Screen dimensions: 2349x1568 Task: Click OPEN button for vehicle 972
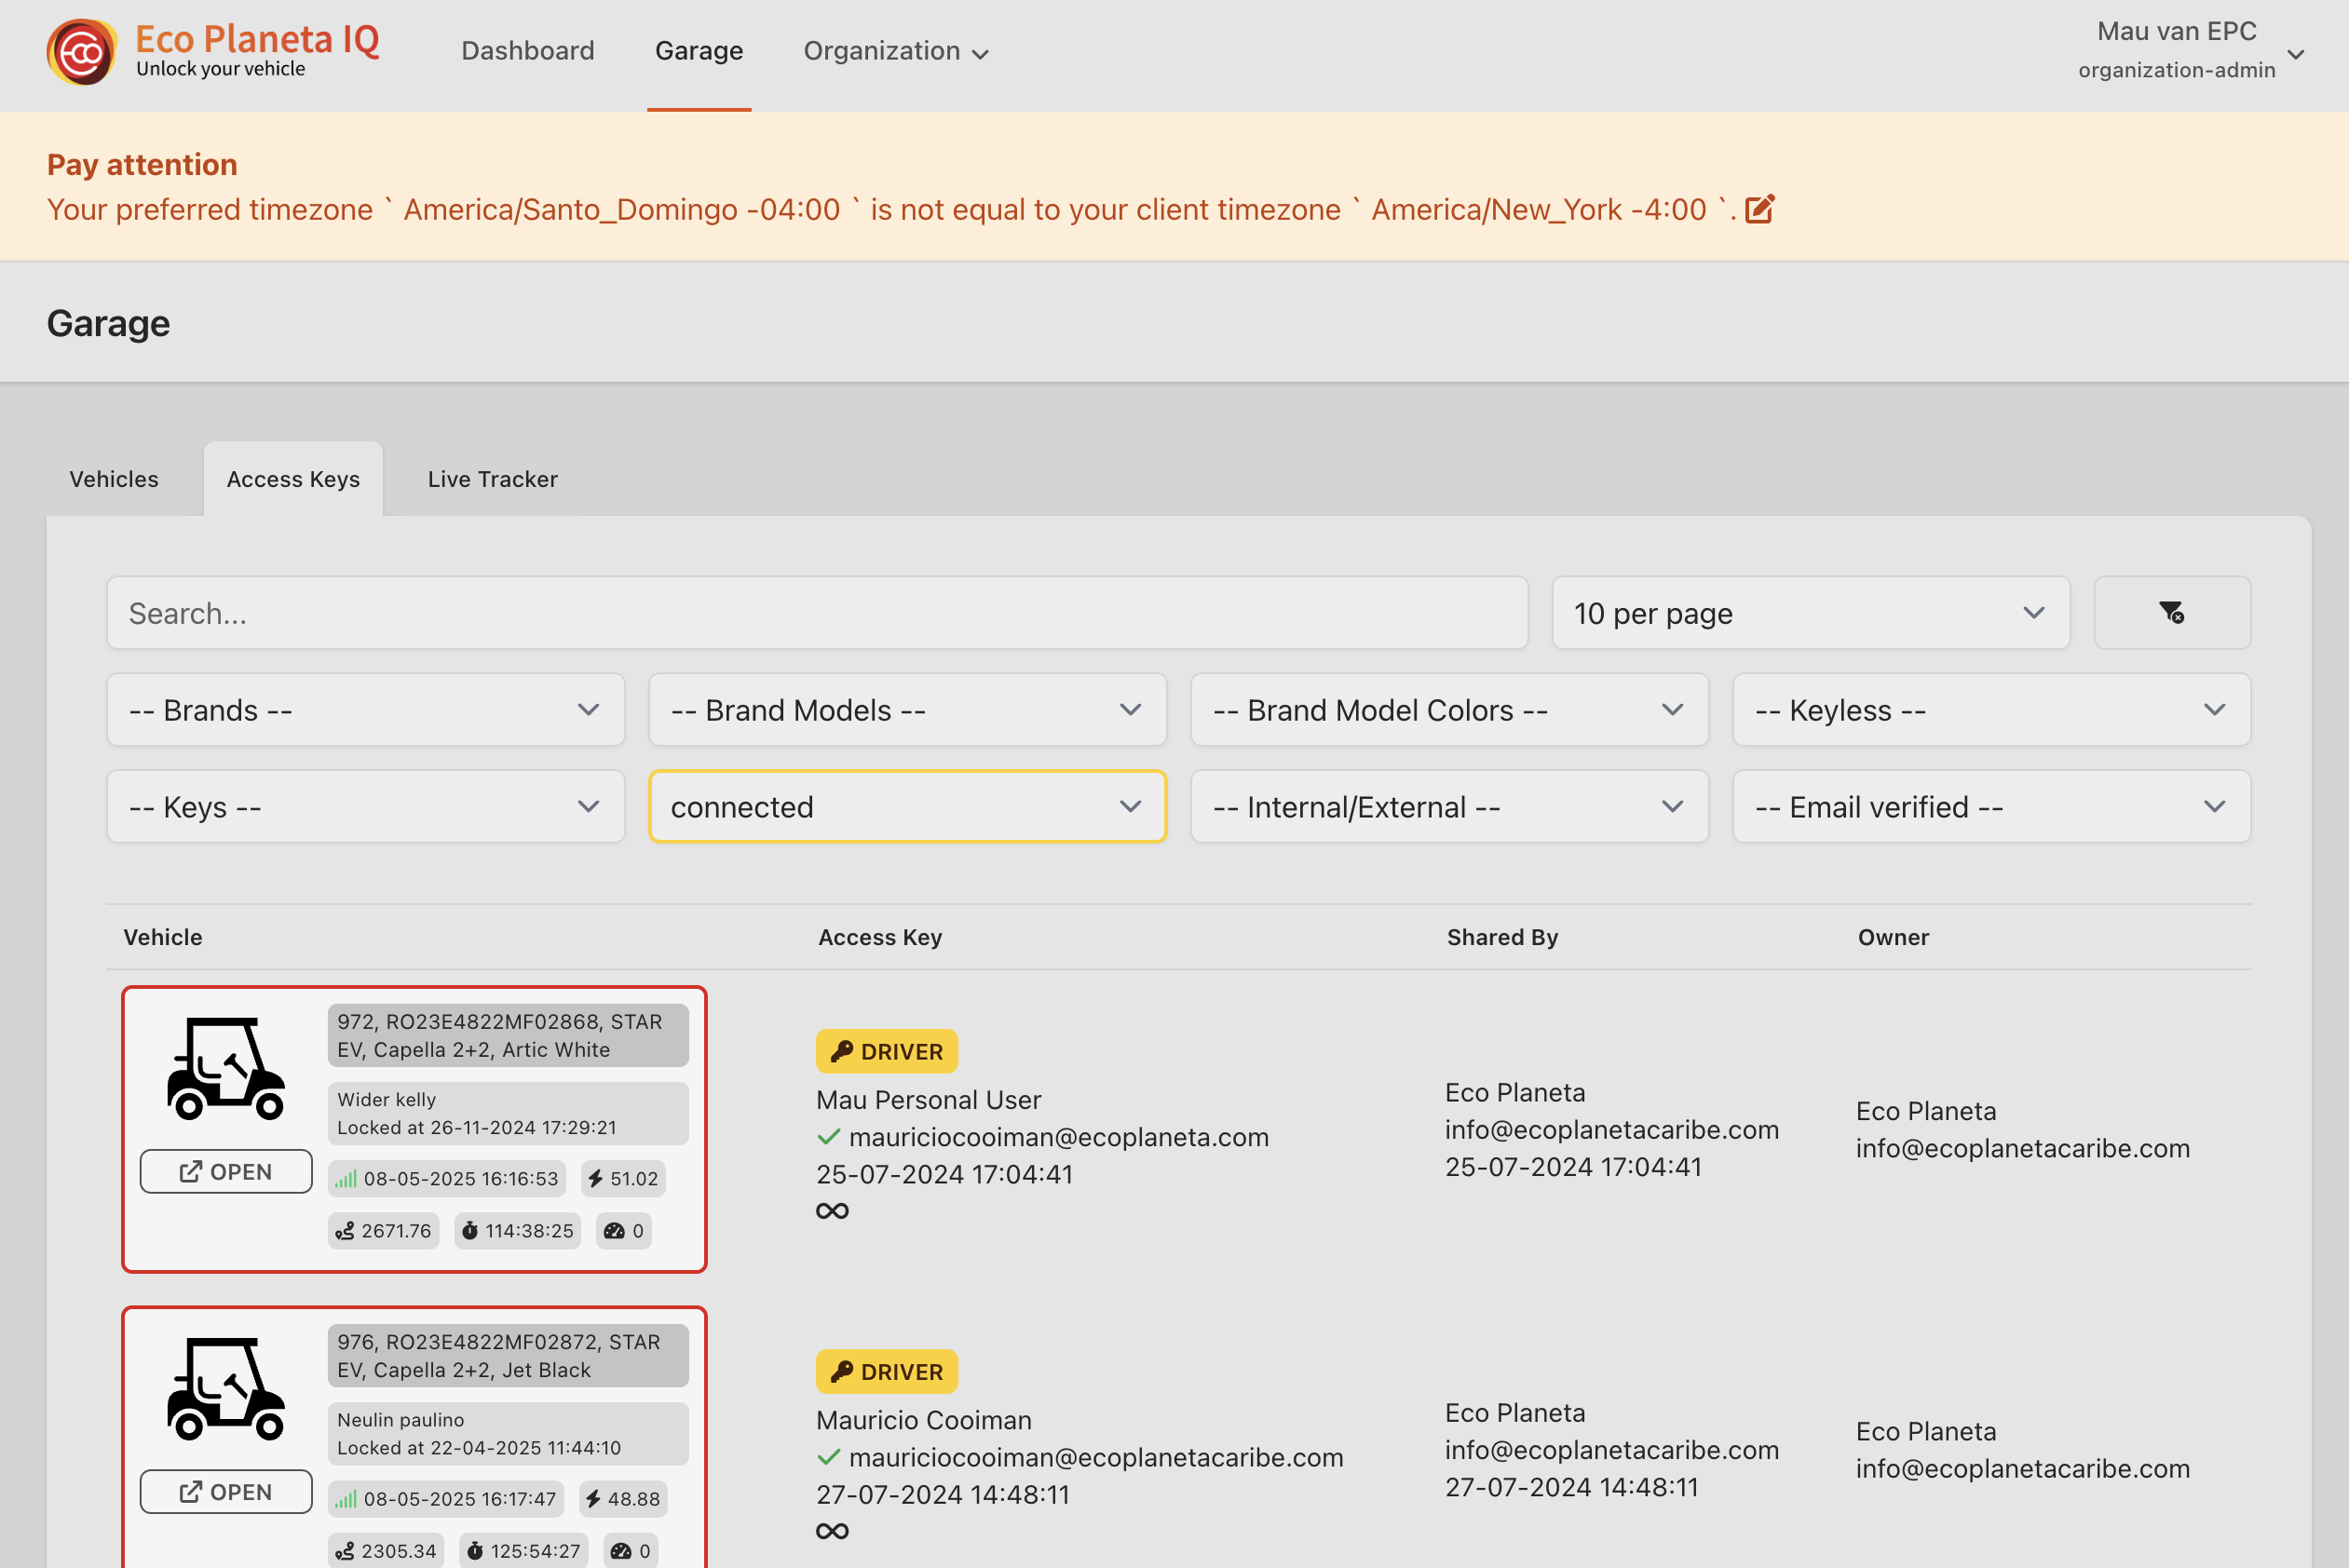(226, 1172)
